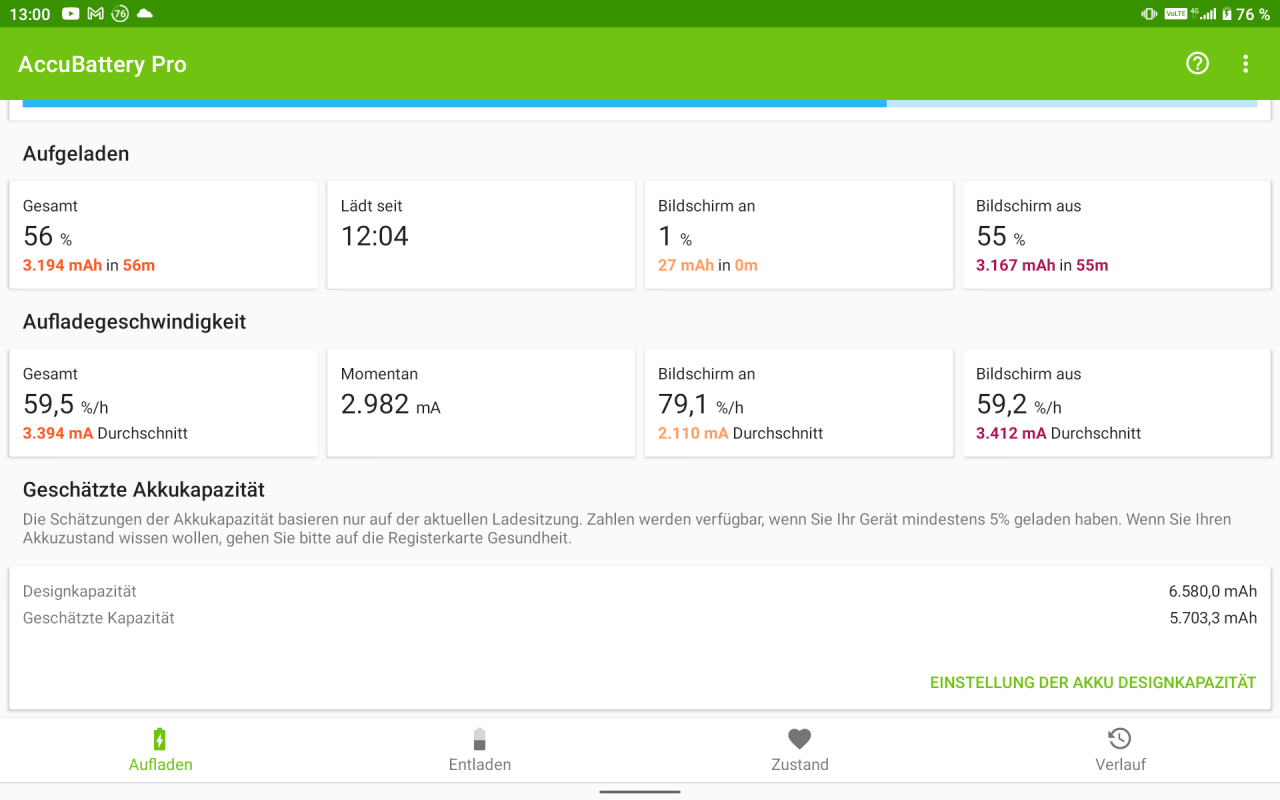Tap the YouTube notification icon in status bar

click(70, 14)
